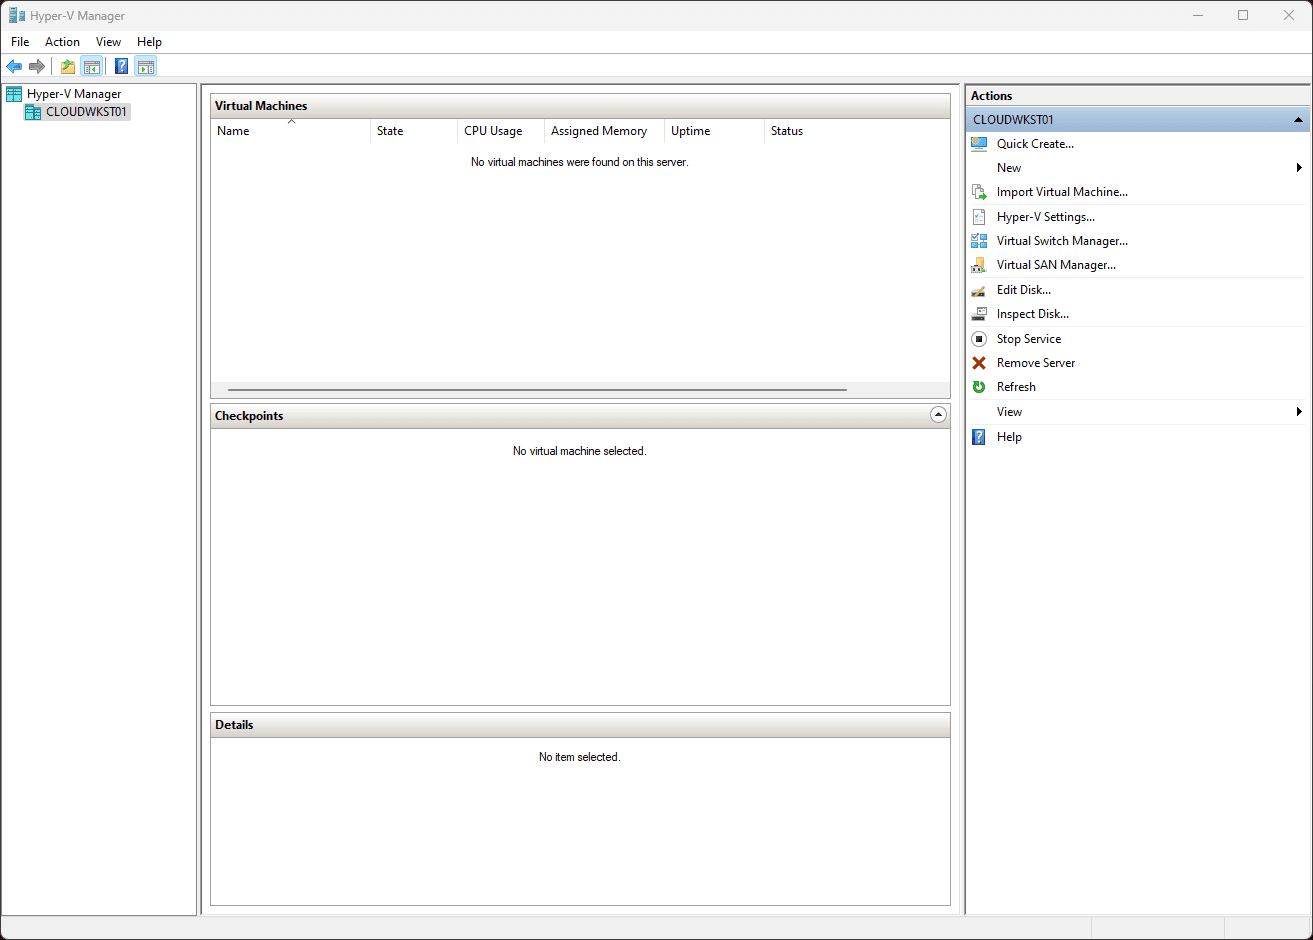
Task: Click the Inspect Disk icon
Action: tap(979, 314)
